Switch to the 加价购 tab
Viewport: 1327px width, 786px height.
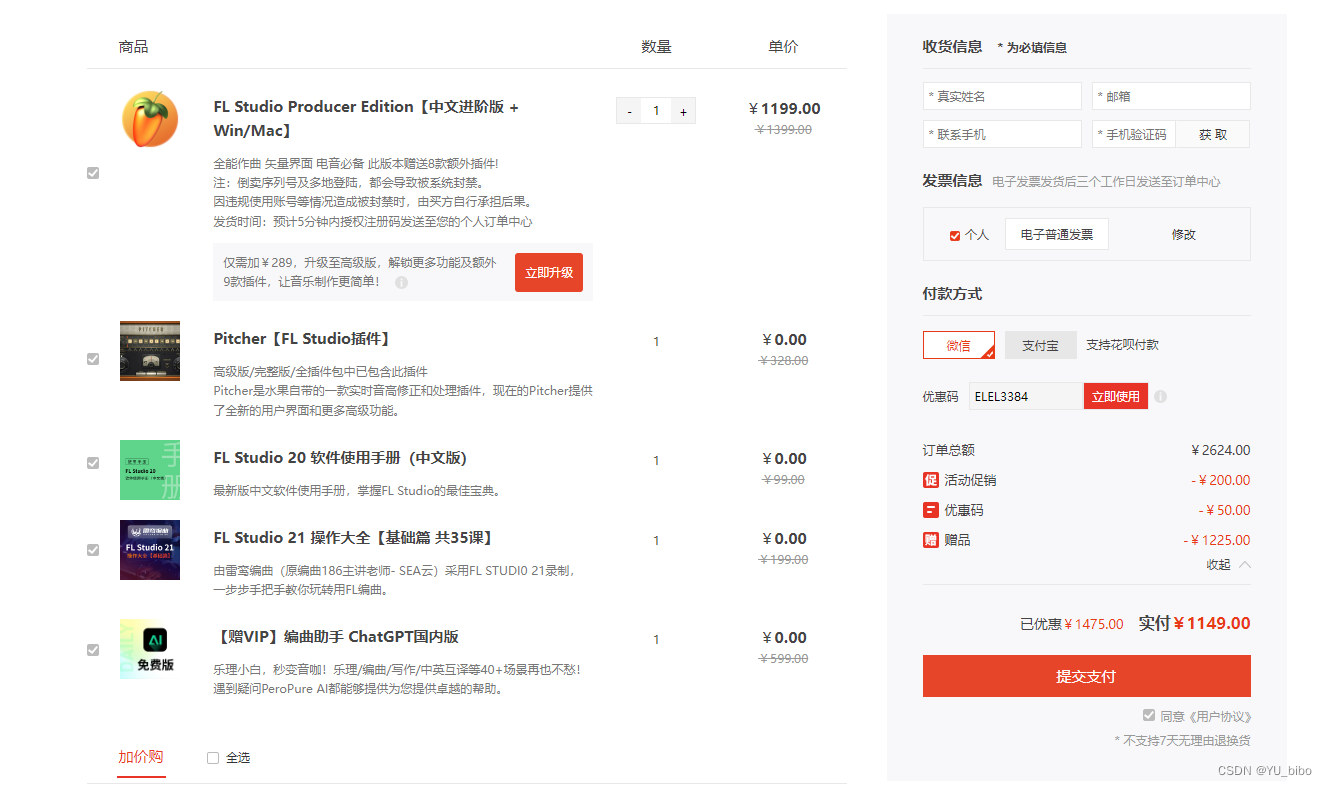141,757
